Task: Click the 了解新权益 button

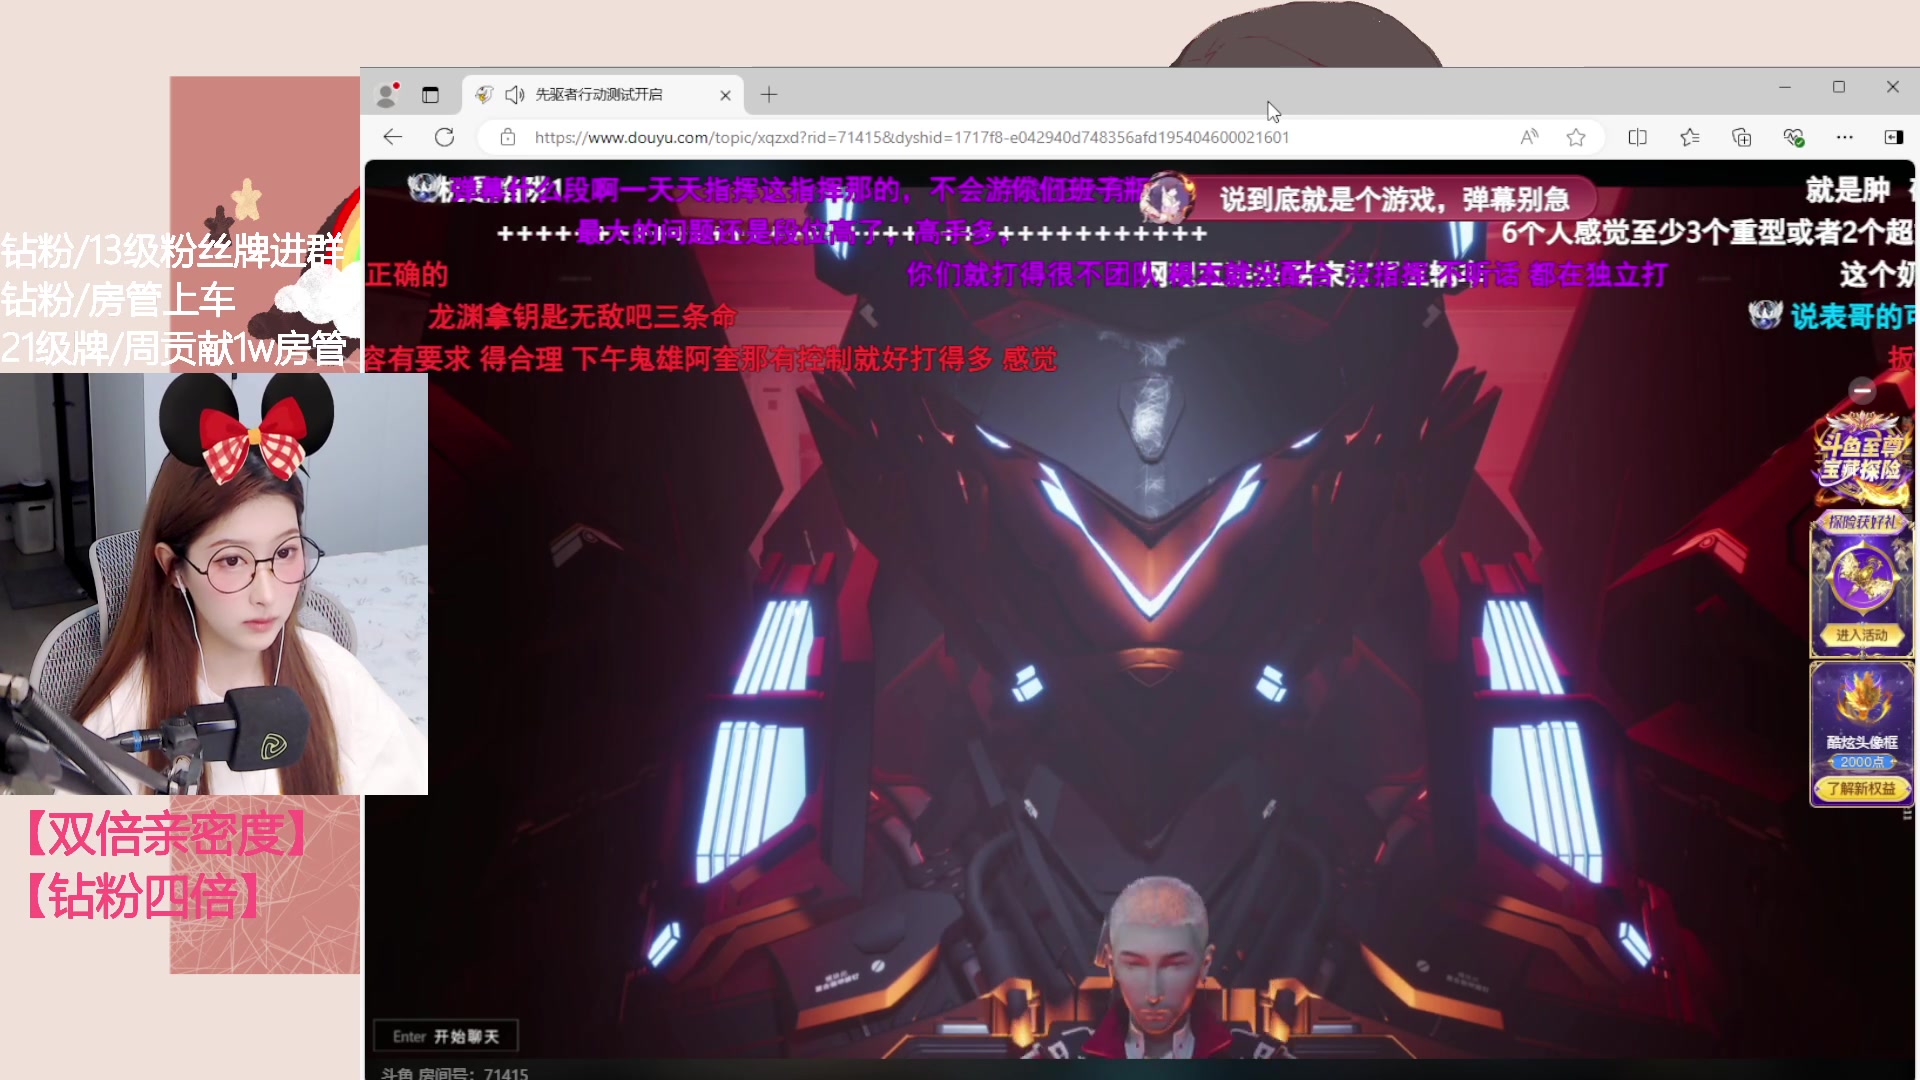Action: coord(1861,789)
